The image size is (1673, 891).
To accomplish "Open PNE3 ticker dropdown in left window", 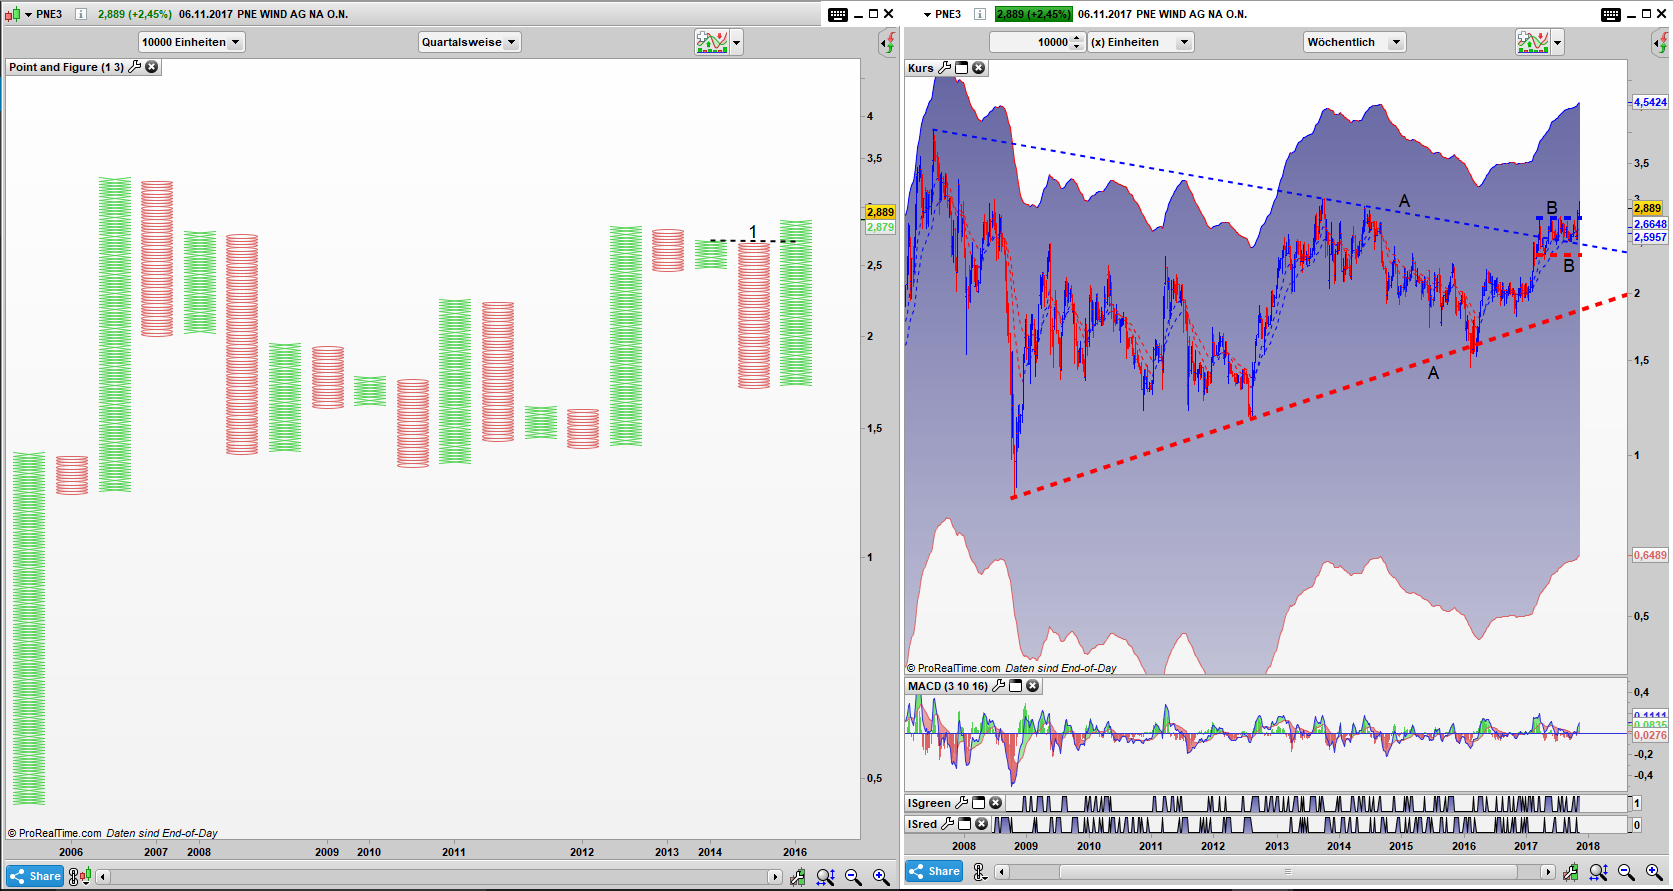I will coord(28,14).
